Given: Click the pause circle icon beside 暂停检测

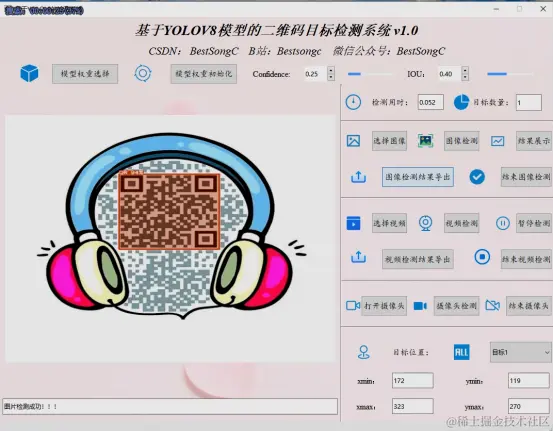Looking at the screenshot, I should click(x=502, y=223).
